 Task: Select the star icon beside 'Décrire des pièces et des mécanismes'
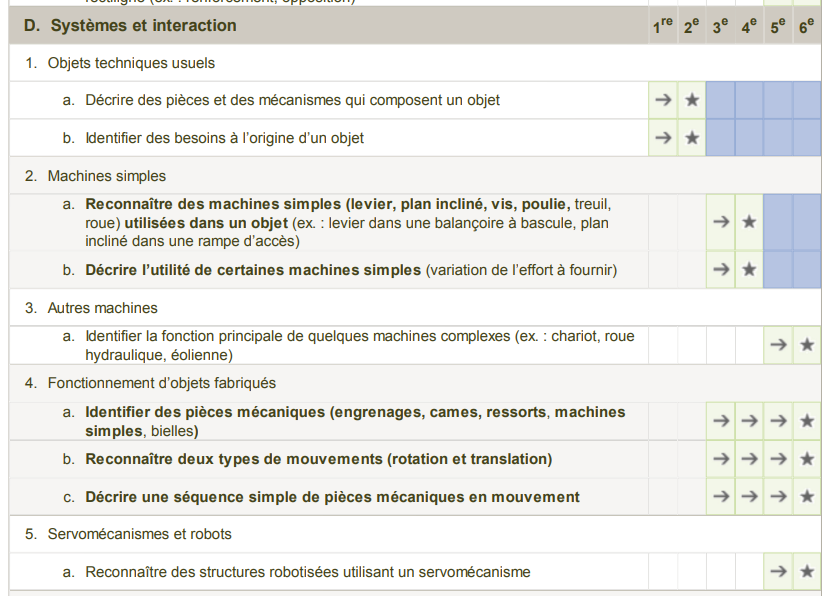[691, 100]
